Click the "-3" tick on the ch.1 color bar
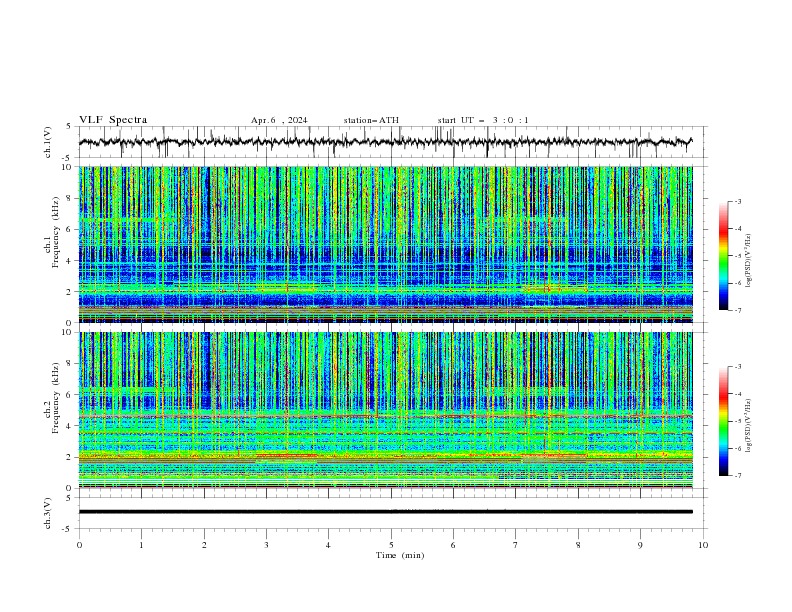 738,201
